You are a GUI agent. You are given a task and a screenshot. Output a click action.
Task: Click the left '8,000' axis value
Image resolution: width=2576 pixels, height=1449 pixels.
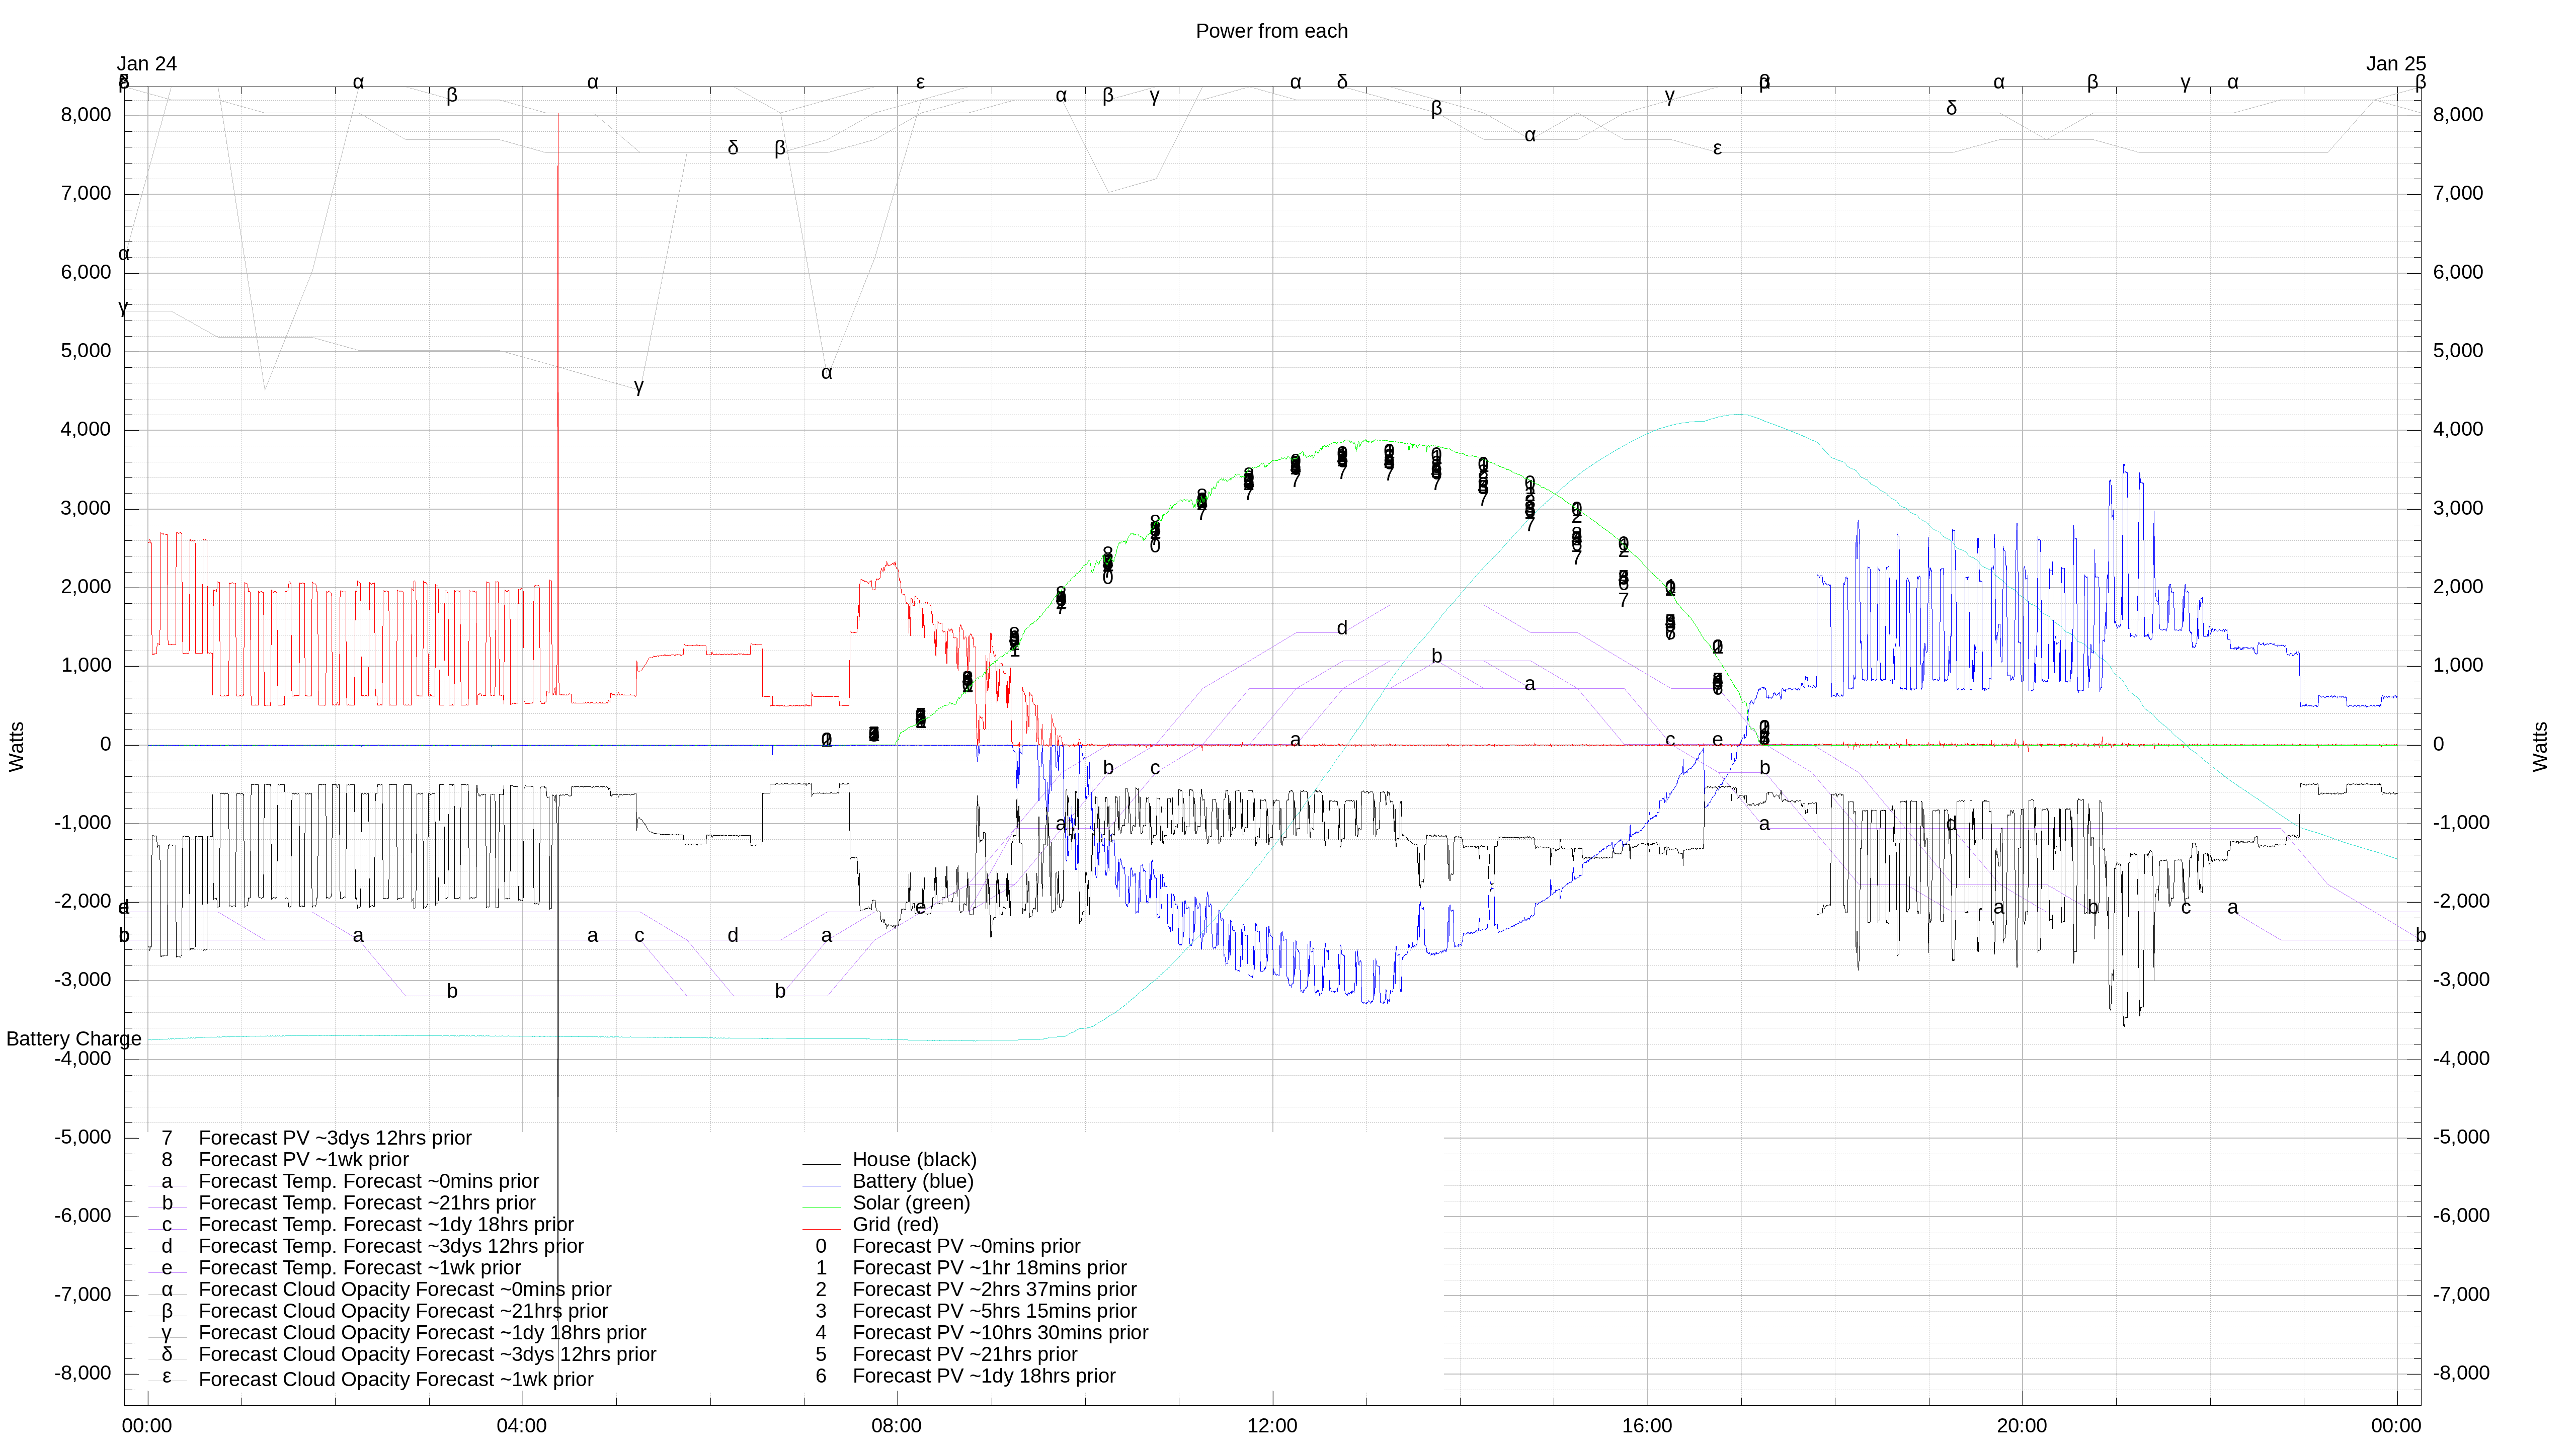coord(86,115)
